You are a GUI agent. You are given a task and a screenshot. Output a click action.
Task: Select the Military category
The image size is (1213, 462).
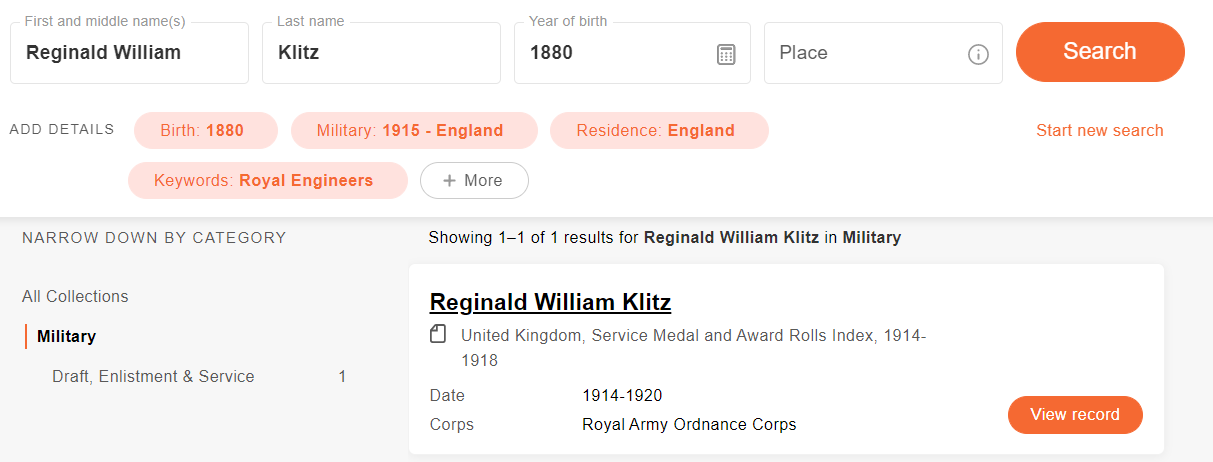pos(66,336)
